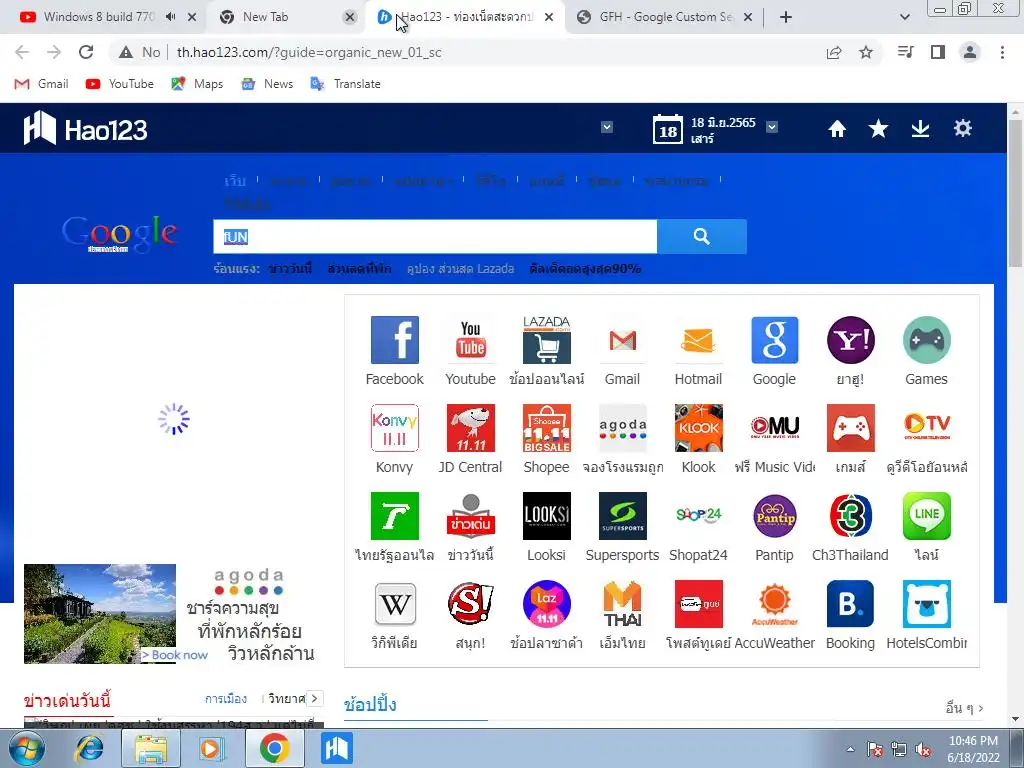Open the Maps bookmark
1024x768 pixels.
pyautogui.click(x=197, y=84)
